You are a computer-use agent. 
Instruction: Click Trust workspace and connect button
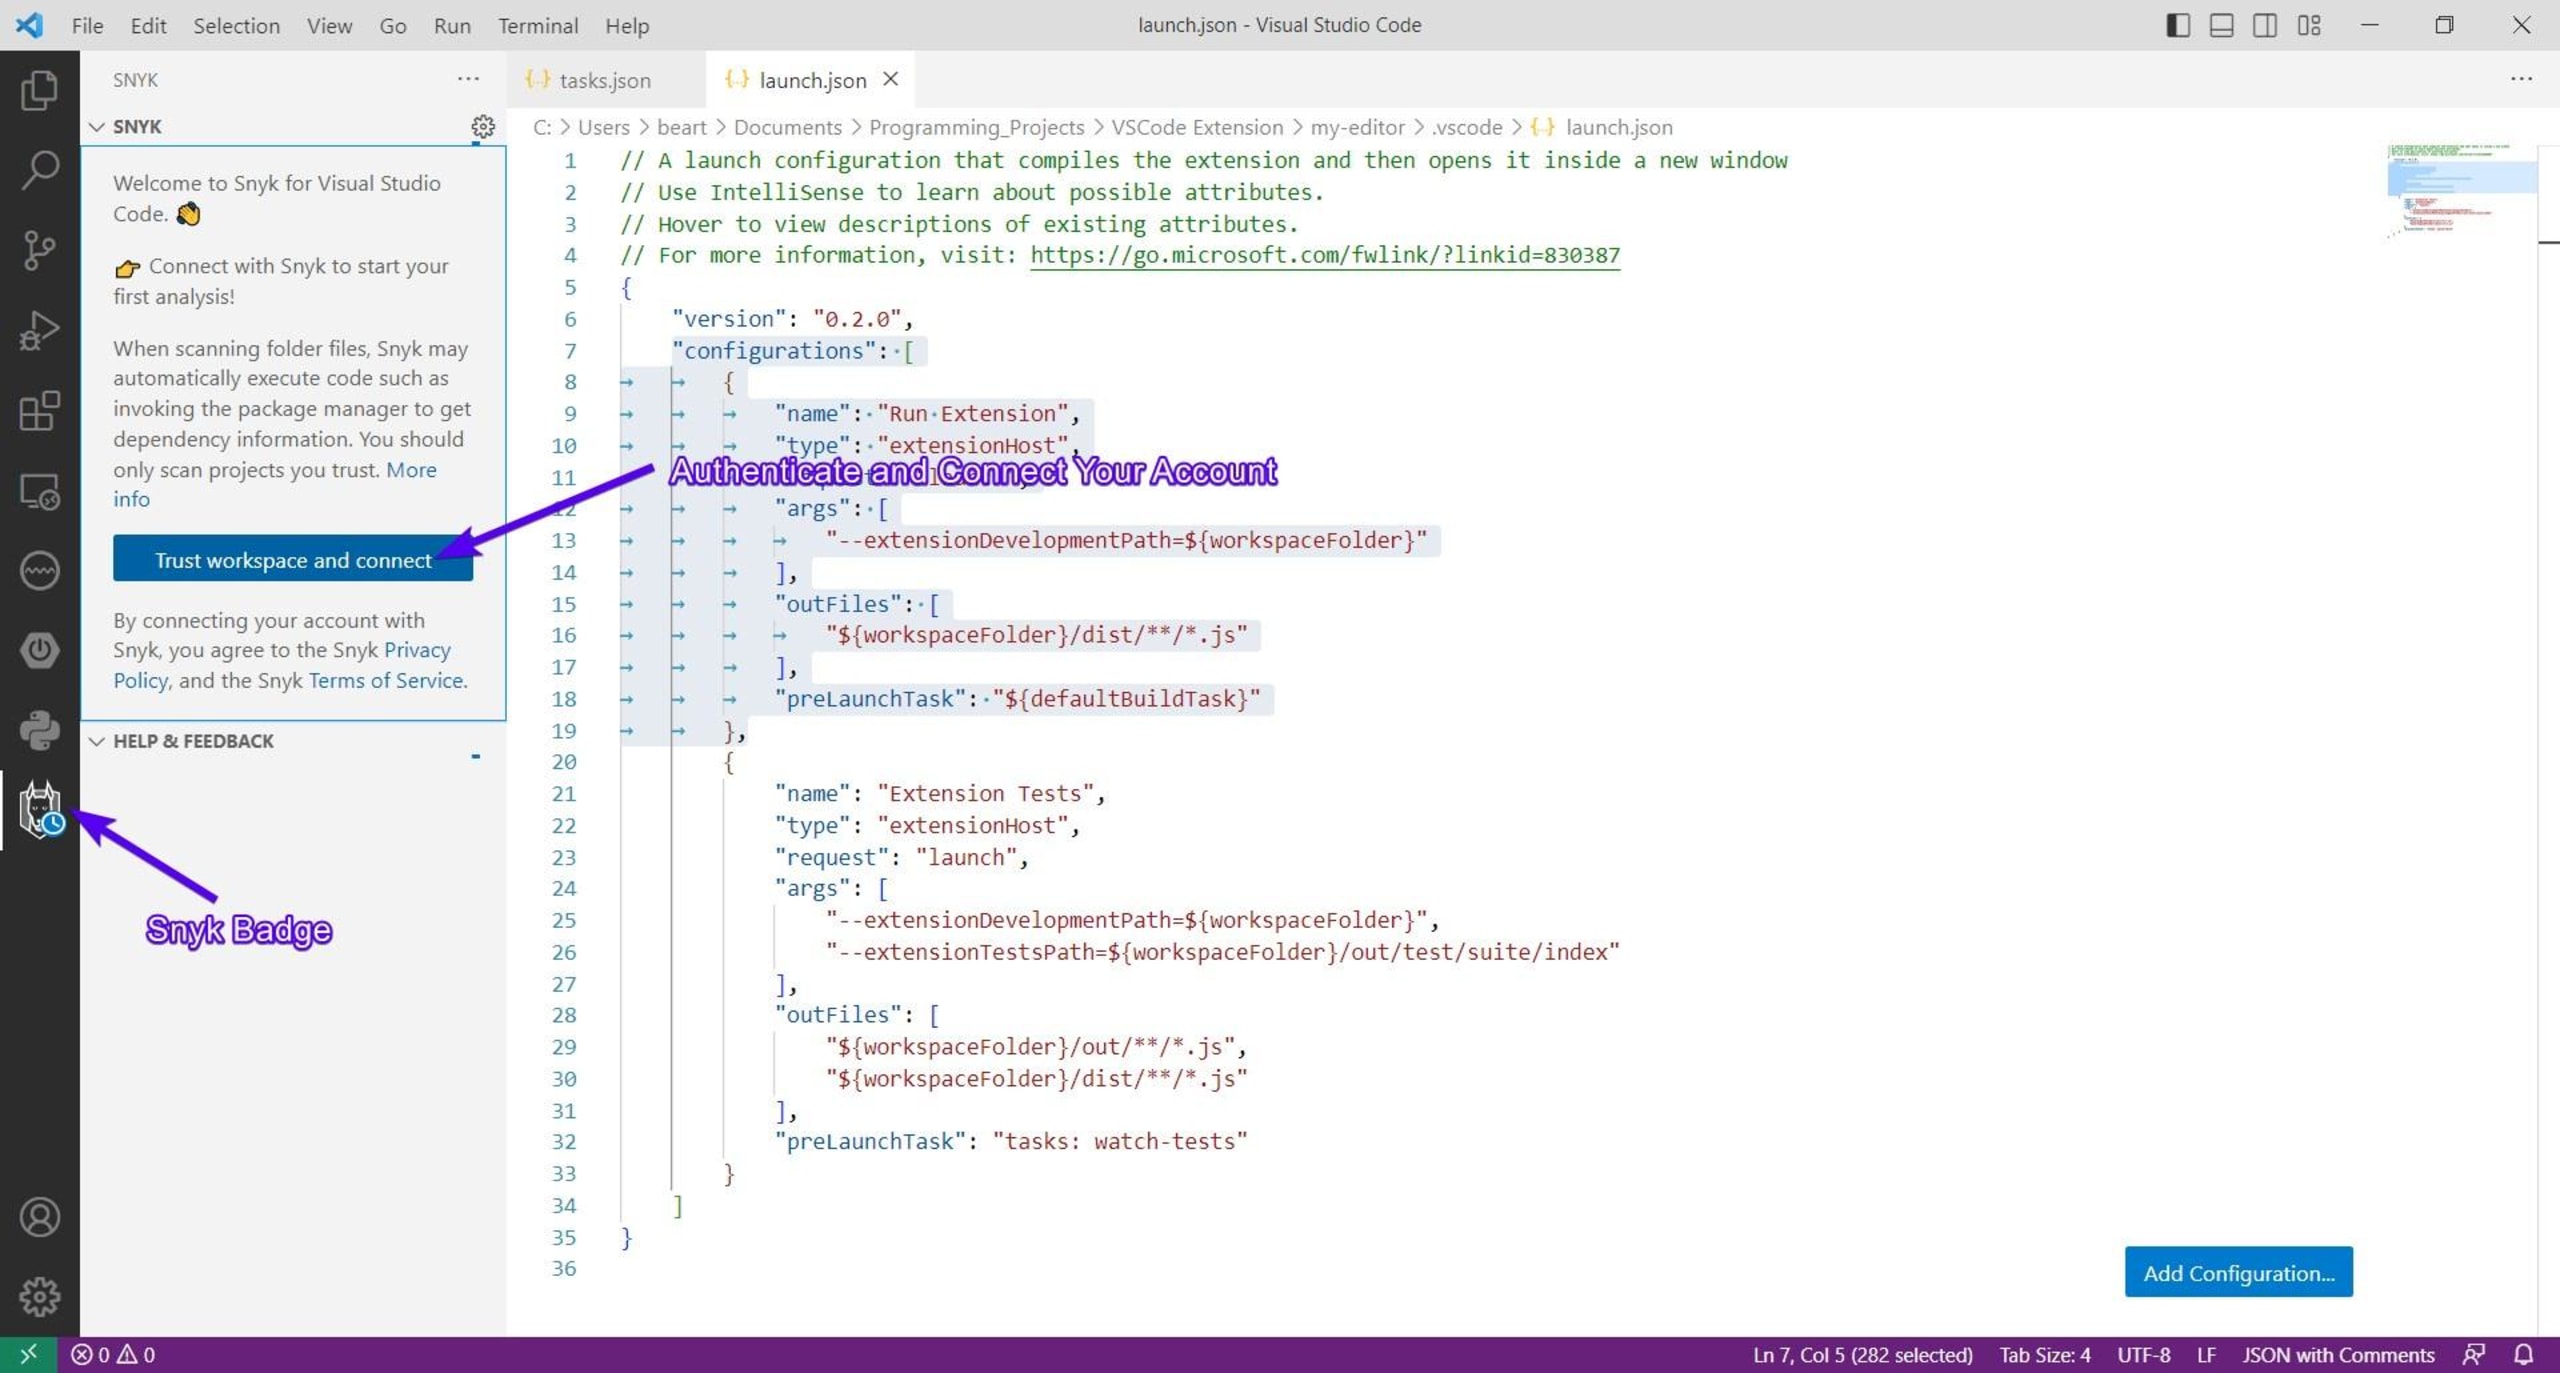pyautogui.click(x=292, y=560)
